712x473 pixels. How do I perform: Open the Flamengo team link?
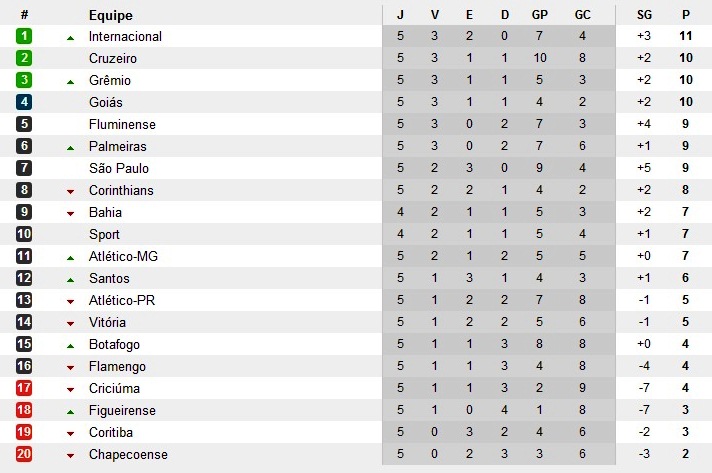click(x=117, y=366)
